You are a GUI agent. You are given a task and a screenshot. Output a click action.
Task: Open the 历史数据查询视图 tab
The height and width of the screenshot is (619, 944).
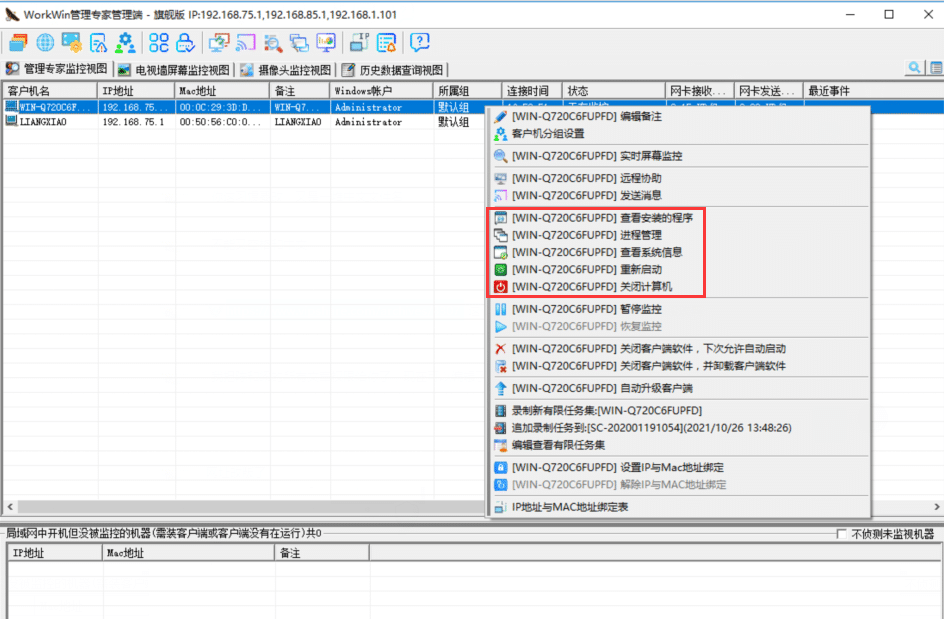click(393, 70)
